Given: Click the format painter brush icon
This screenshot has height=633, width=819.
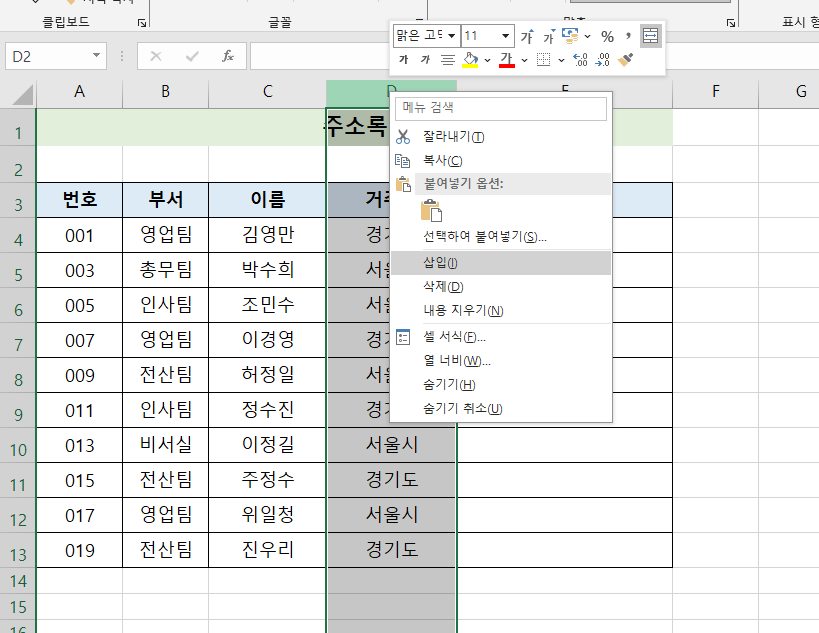Looking at the screenshot, I should 625,60.
